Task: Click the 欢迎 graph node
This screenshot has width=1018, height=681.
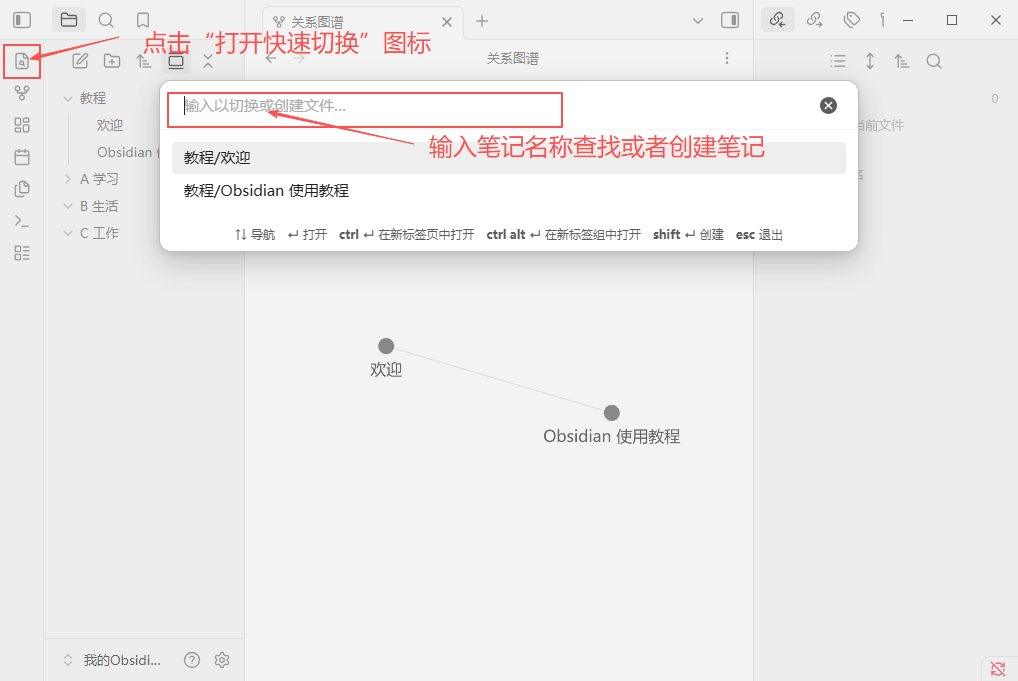Action: point(386,345)
